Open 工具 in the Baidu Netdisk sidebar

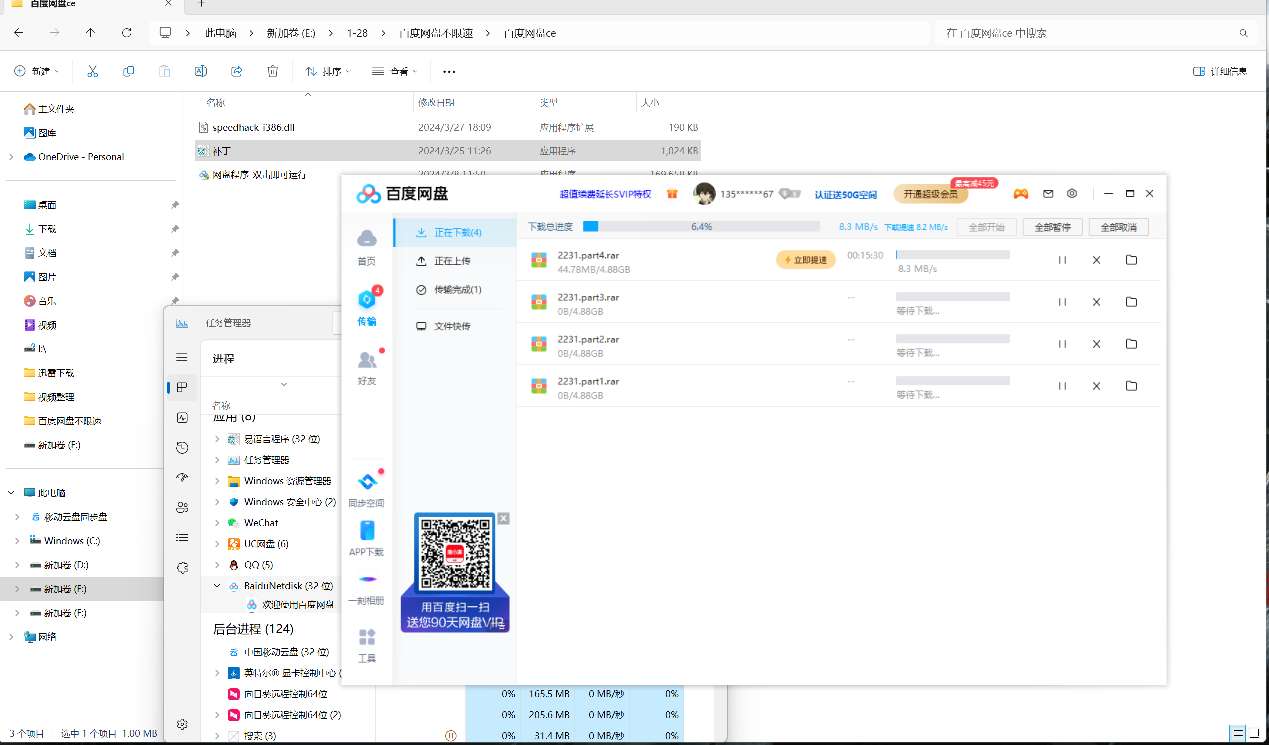tap(367, 644)
